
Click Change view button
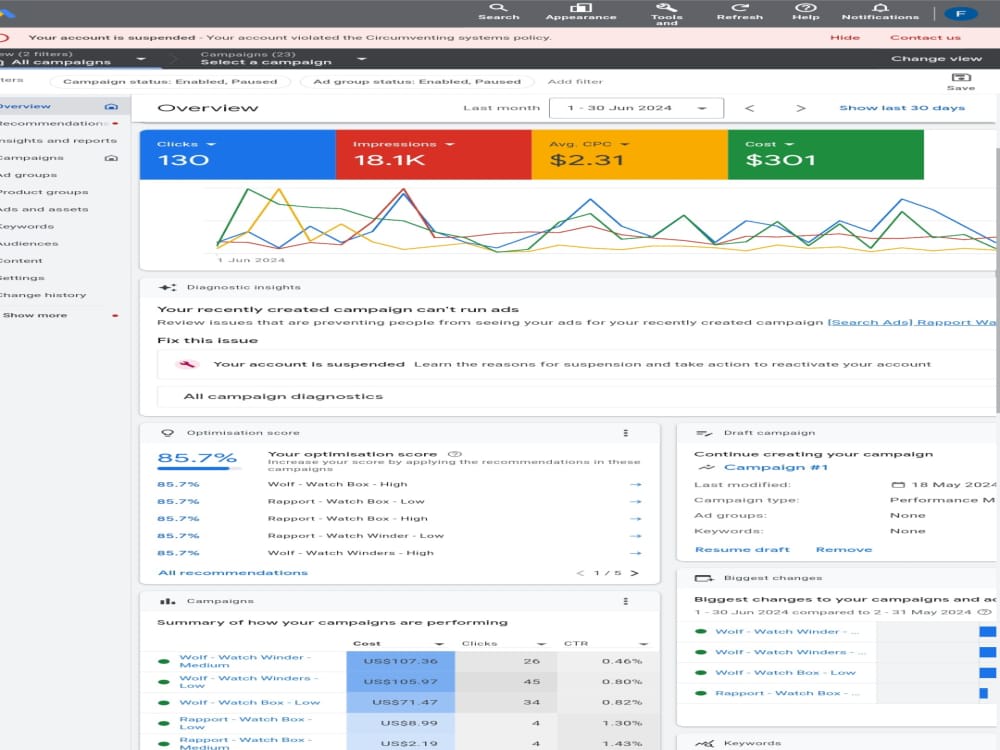pos(936,59)
